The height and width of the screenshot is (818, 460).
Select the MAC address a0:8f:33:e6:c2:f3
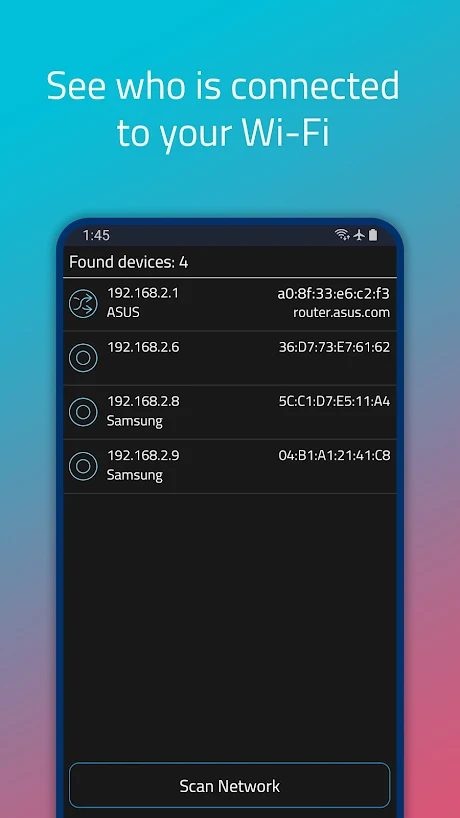[334, 294]
